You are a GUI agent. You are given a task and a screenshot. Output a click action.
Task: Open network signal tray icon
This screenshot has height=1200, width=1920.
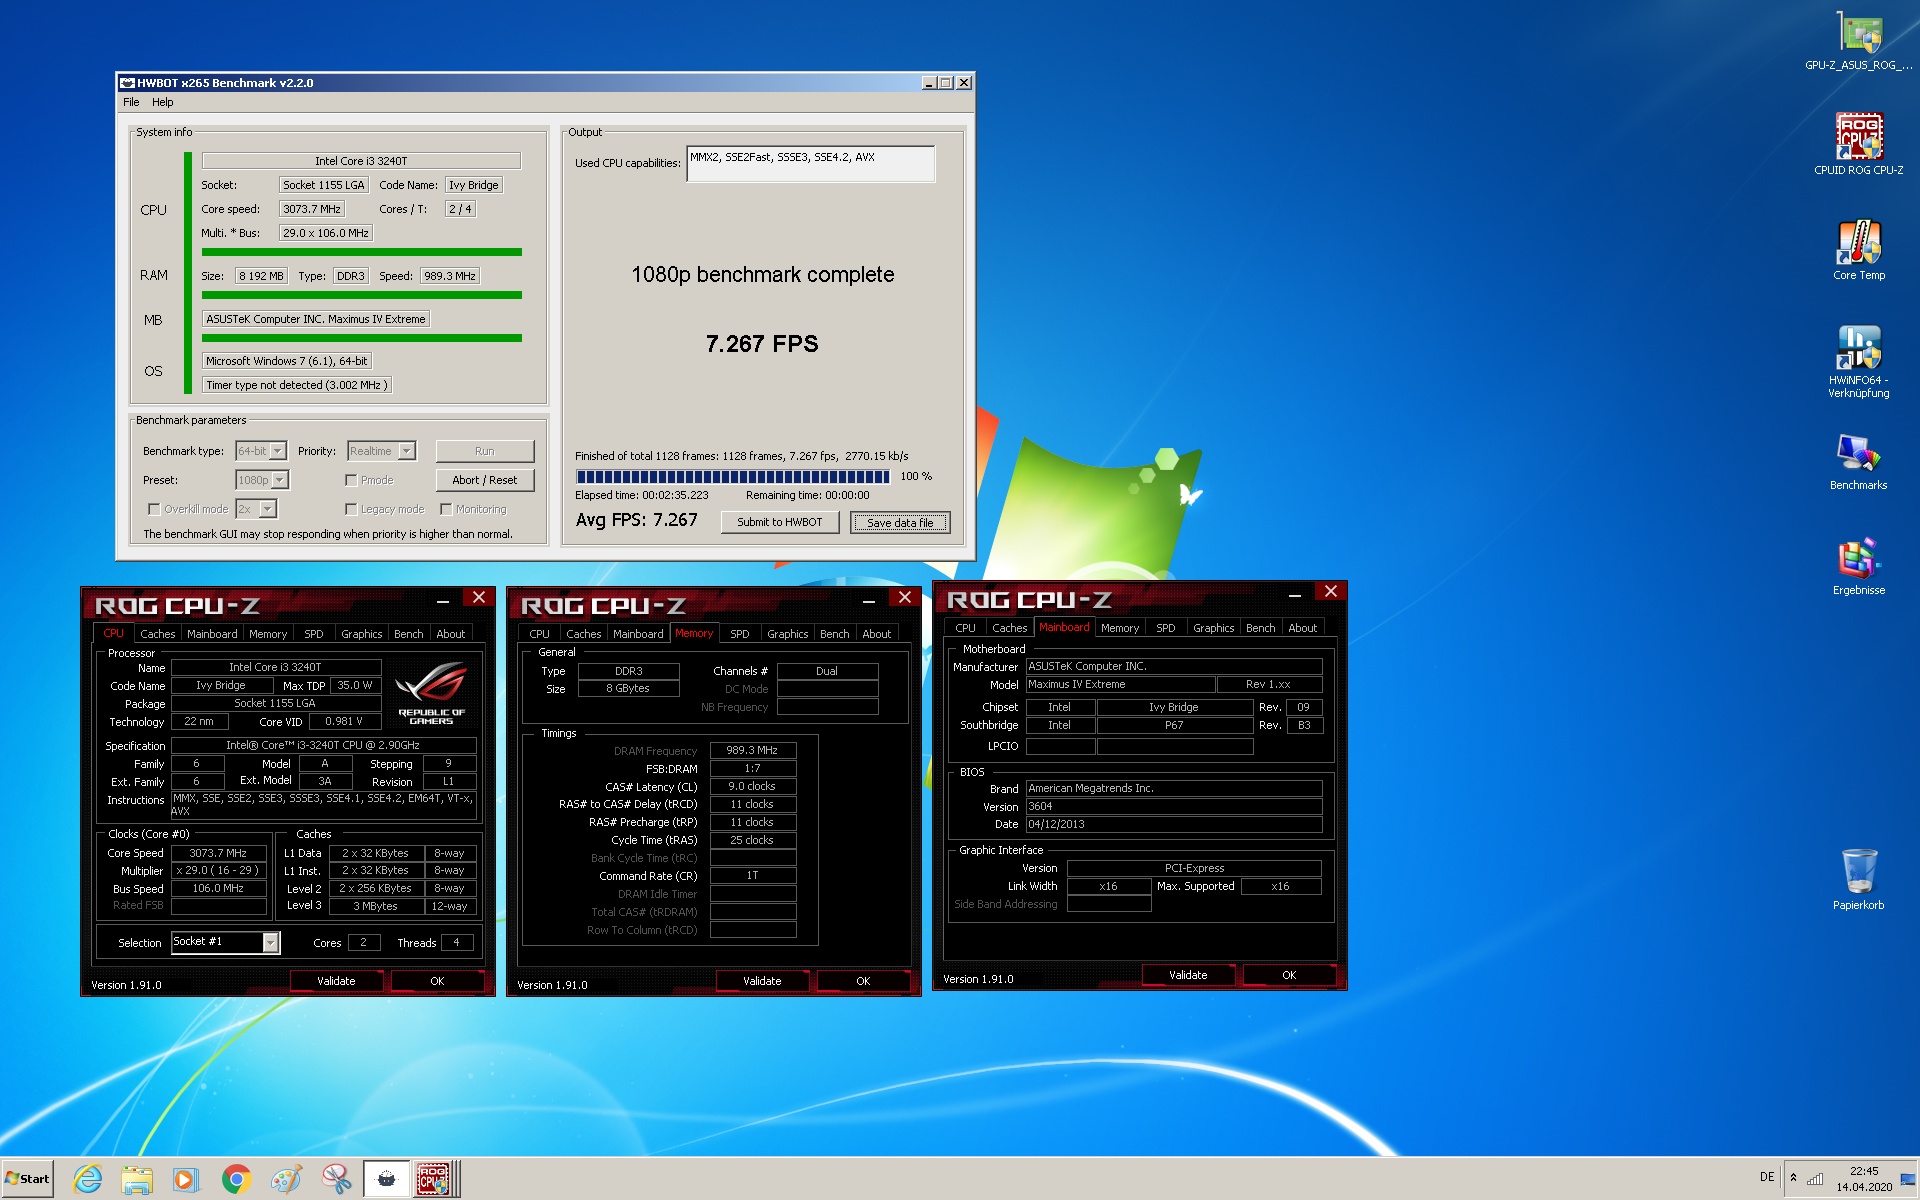point(1815,1179)
